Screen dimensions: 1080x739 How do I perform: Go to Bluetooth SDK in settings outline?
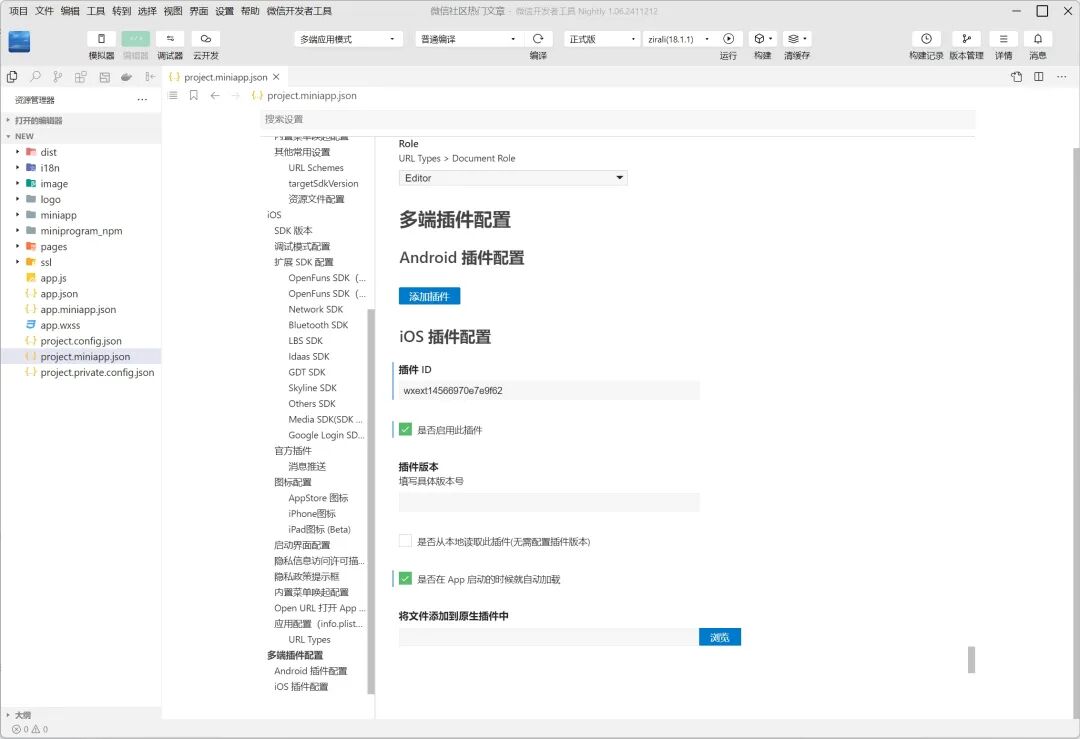(318, 325)
